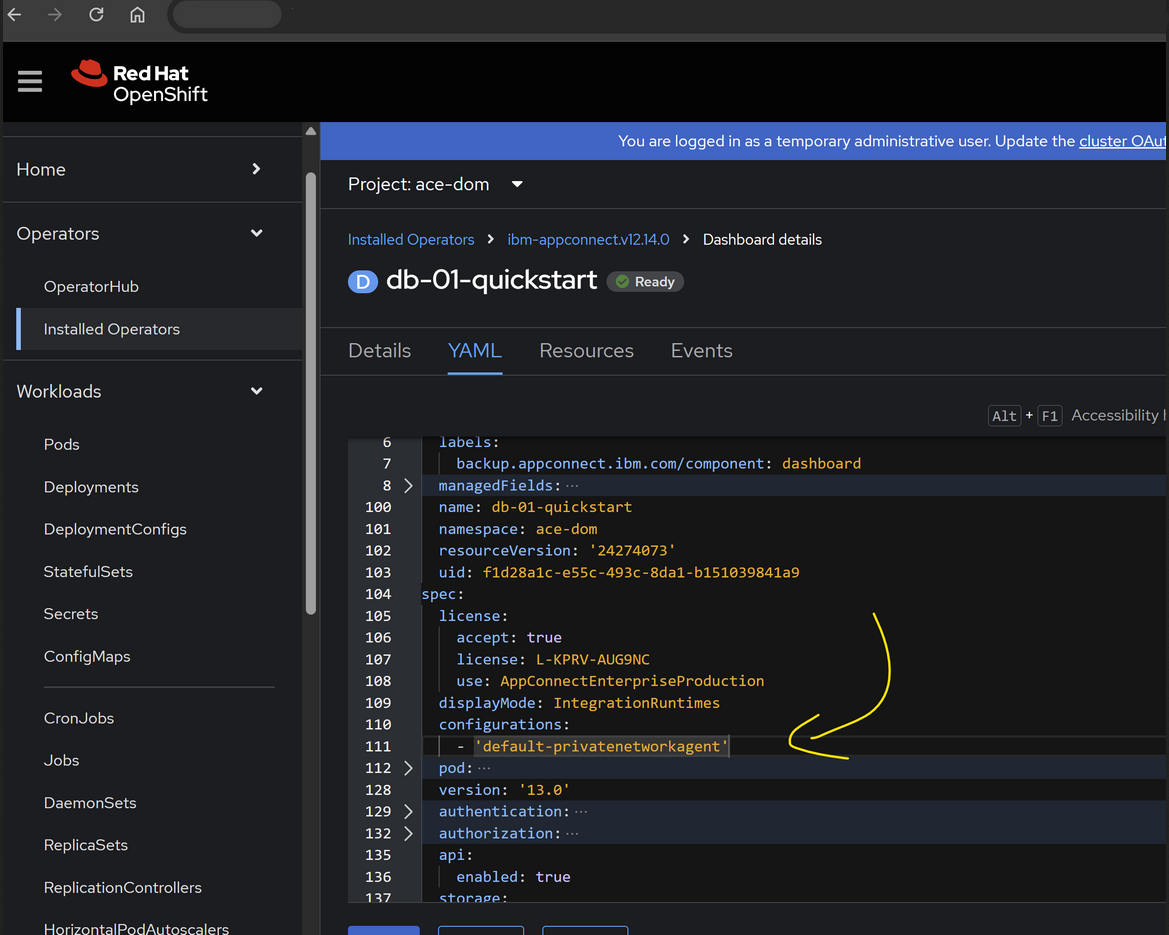
Task: Expand the folded authorization section
Action: 408,833
